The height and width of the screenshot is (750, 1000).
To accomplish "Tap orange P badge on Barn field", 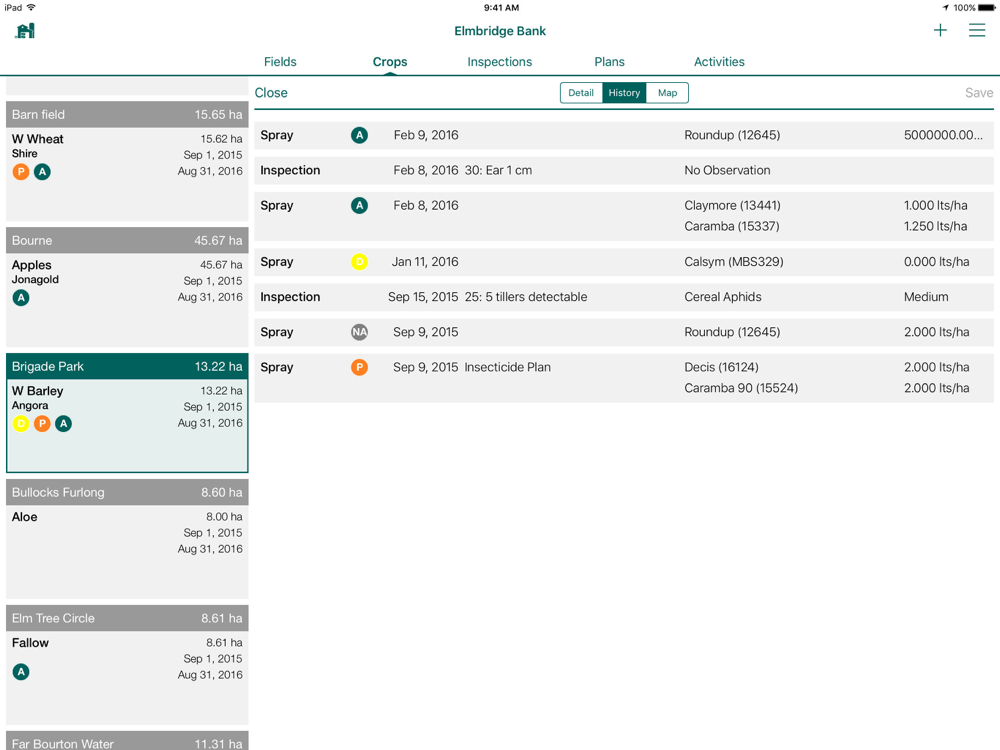I will click(21, 172).
